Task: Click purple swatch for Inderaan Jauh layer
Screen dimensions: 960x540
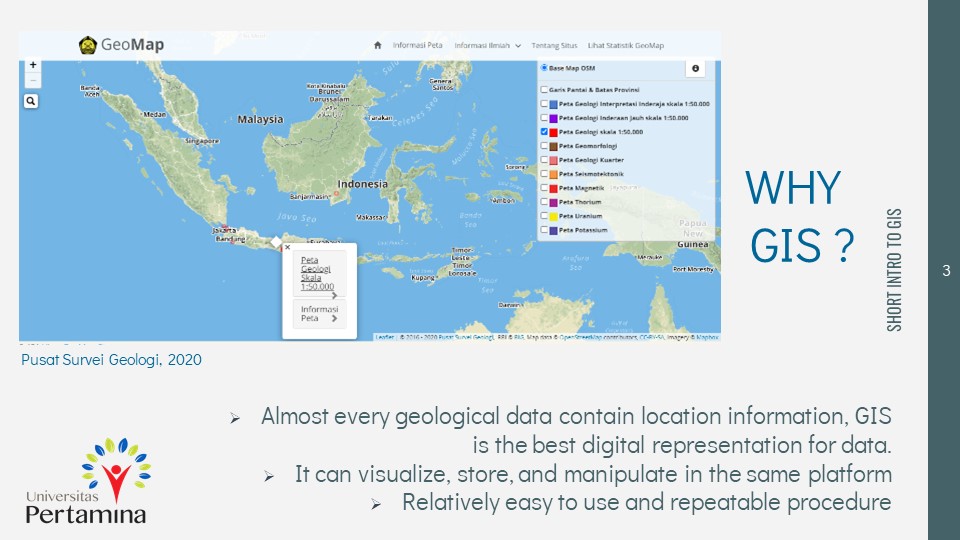Action: coord(553,118)
